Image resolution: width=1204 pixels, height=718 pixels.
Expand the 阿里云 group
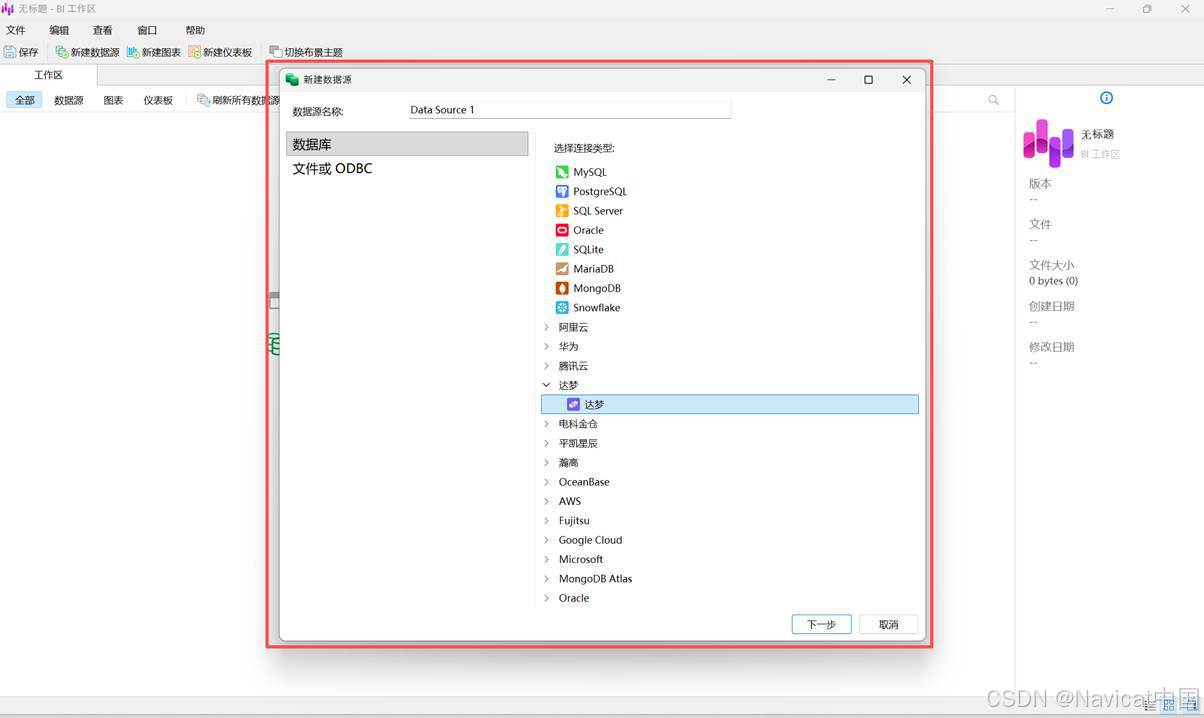click(546, 327)
